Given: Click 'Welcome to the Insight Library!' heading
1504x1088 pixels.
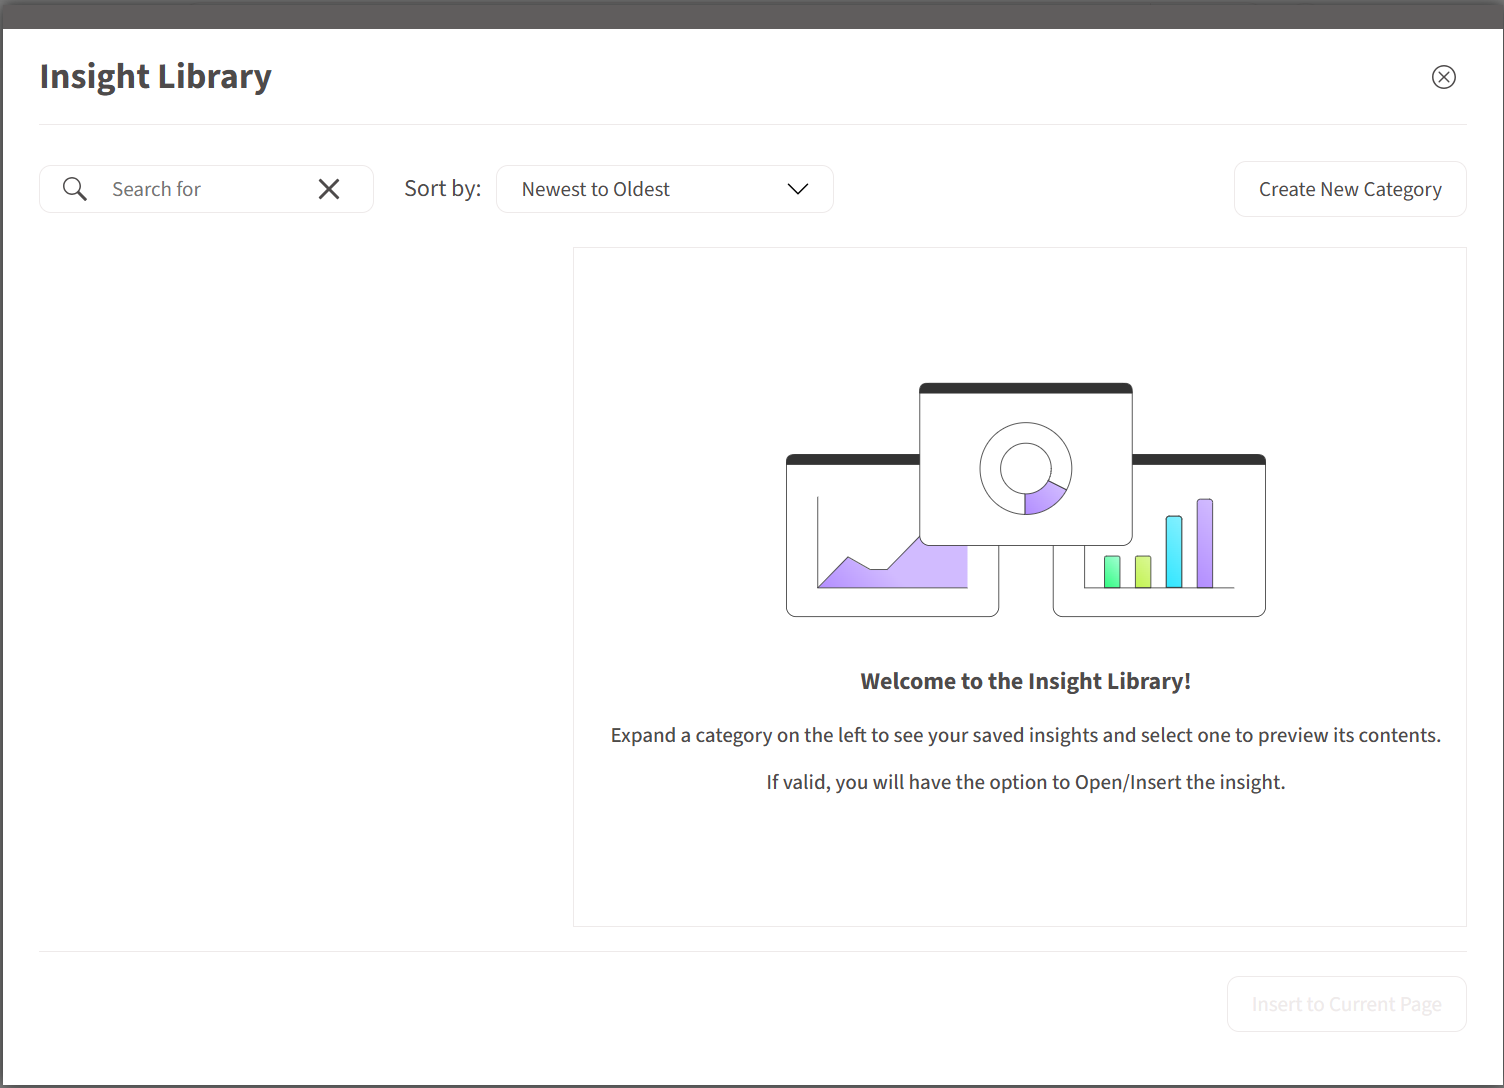Looking at the screenshot, I should pos(1026,681).
